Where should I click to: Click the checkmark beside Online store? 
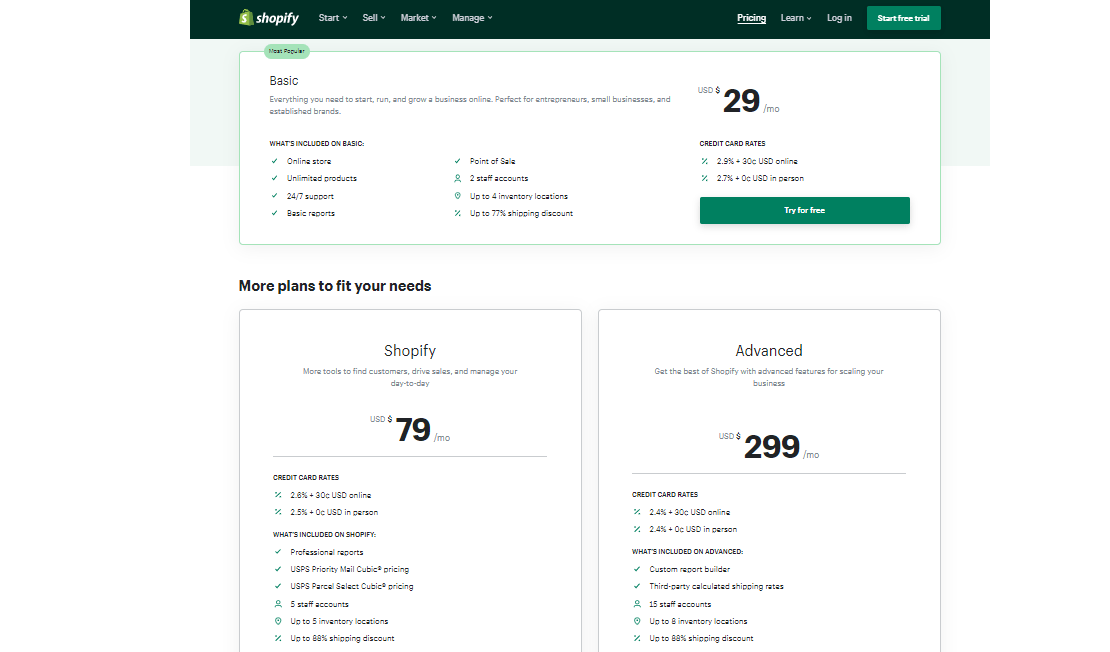(274, 160)
